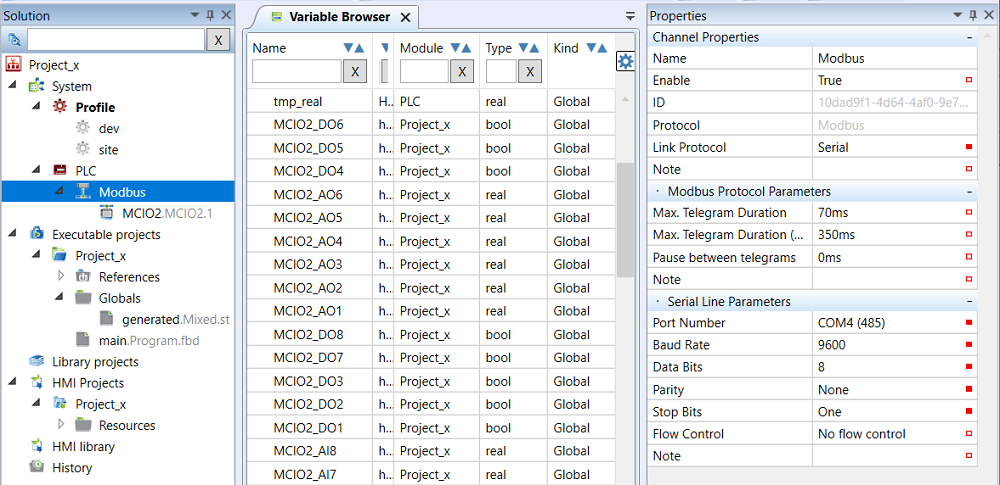Clear the Name column filter
Viewport: 1000px width, 485px height.
[355, 71]
